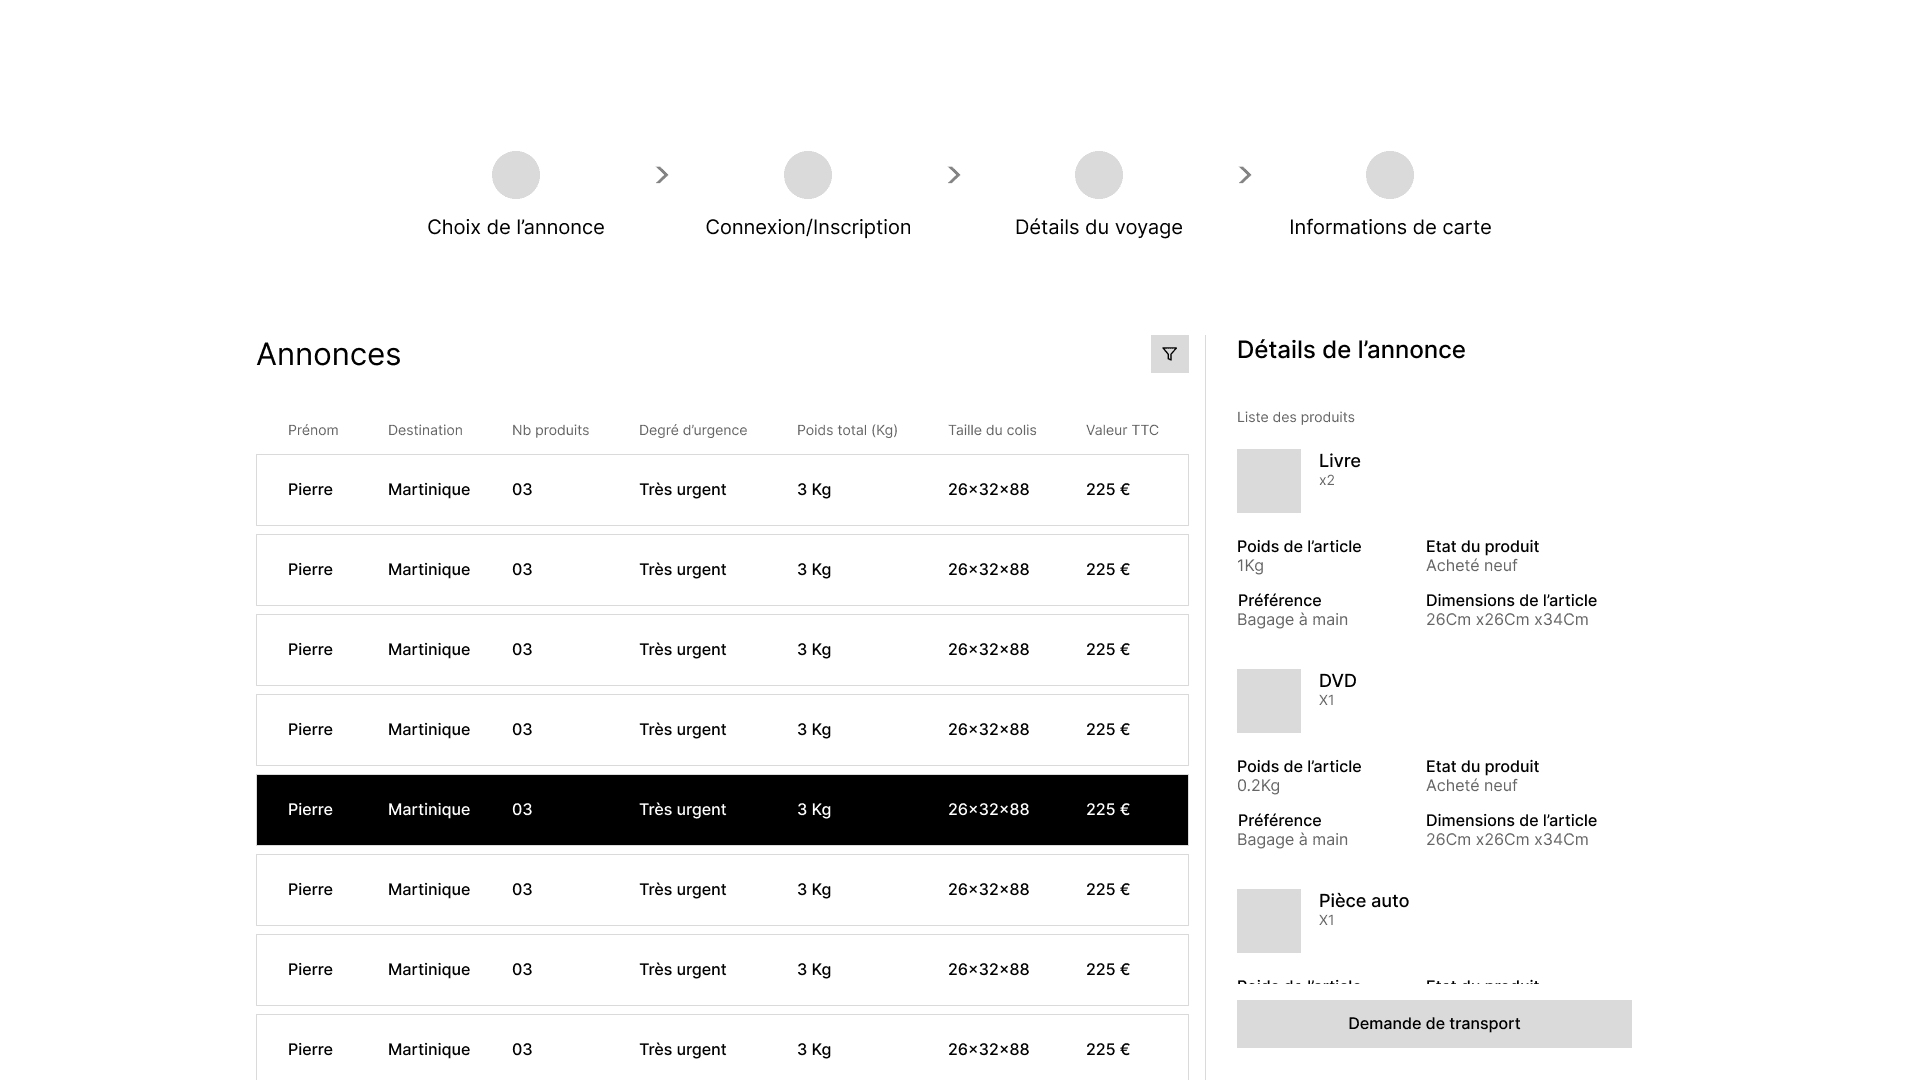Click the Informations de carte step circle
The height and width of the screenshot is (1080, 1920).
coord(1390,174)
